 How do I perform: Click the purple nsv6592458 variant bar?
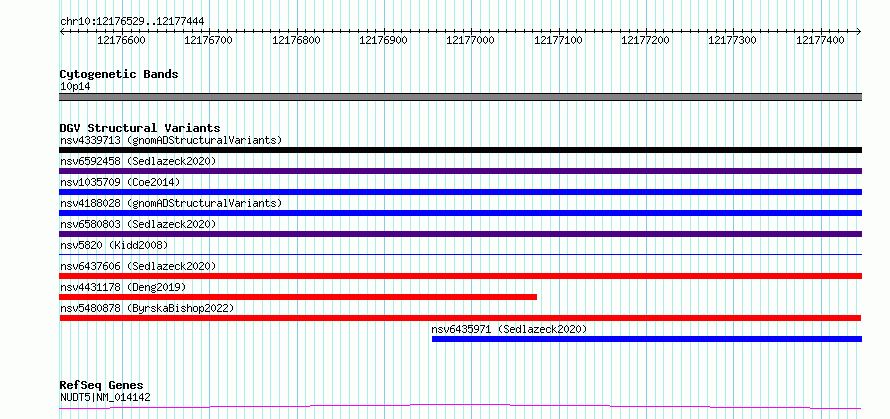(x=460, y=171)
